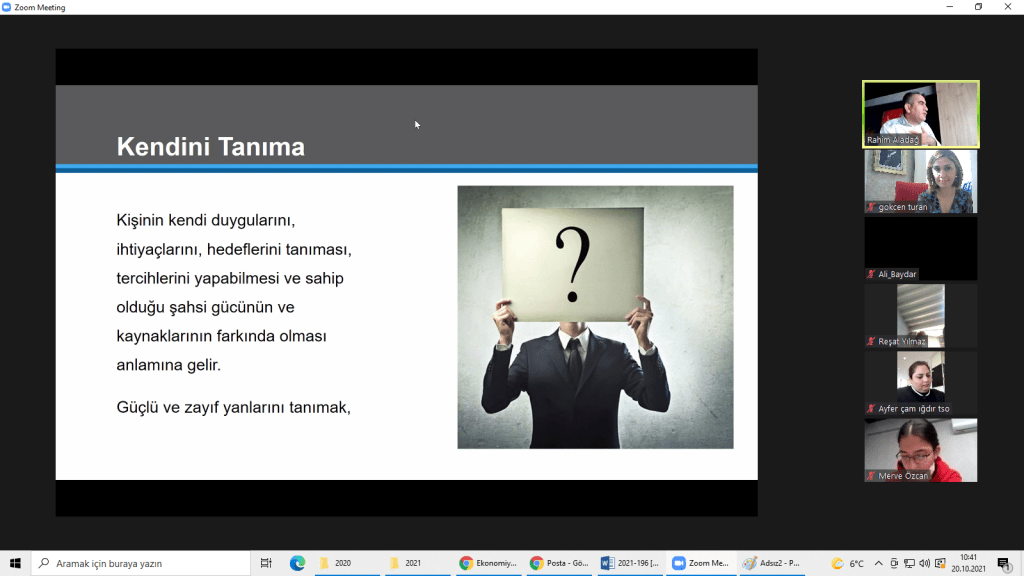Click the weather widget showing 6°C
1024x576 pixels.
point(847,563)
